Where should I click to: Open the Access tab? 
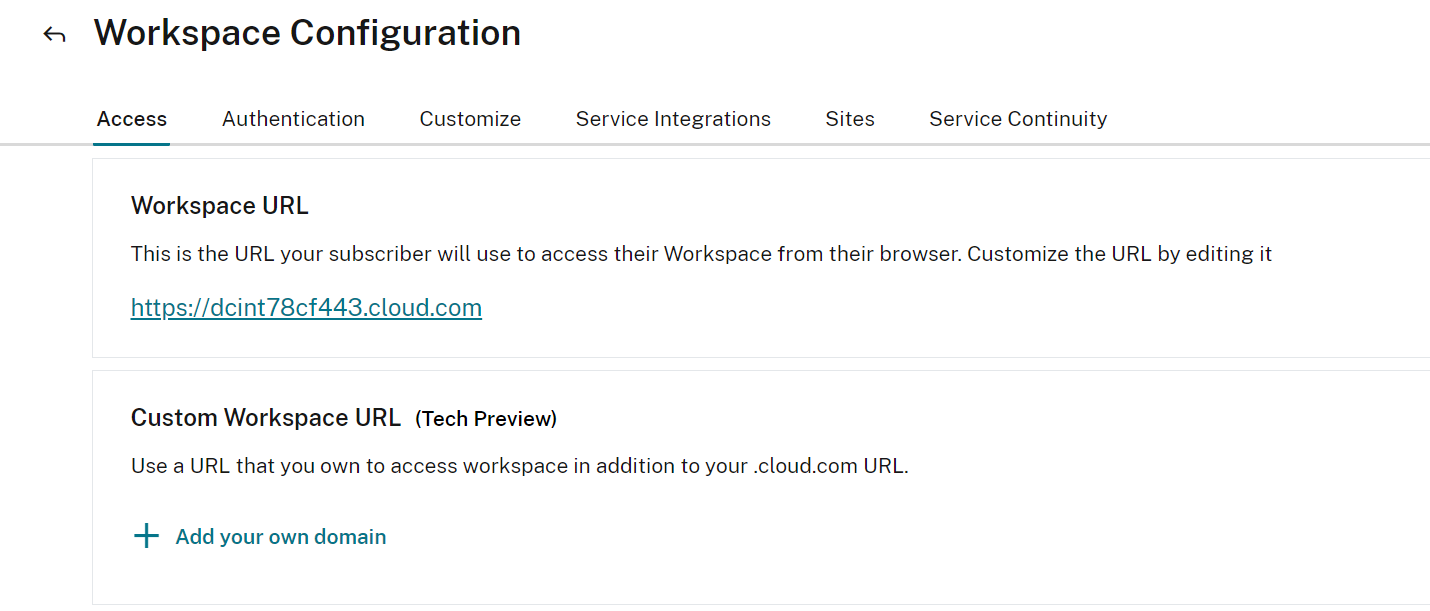132,119
